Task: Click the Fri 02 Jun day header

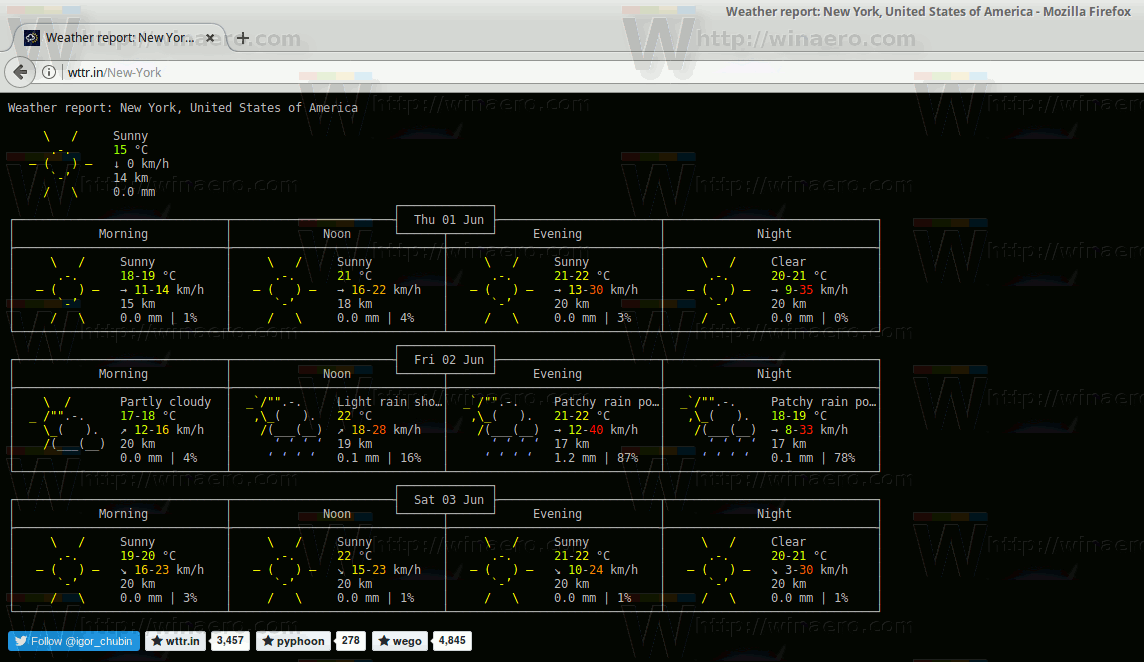Action: 444,359
